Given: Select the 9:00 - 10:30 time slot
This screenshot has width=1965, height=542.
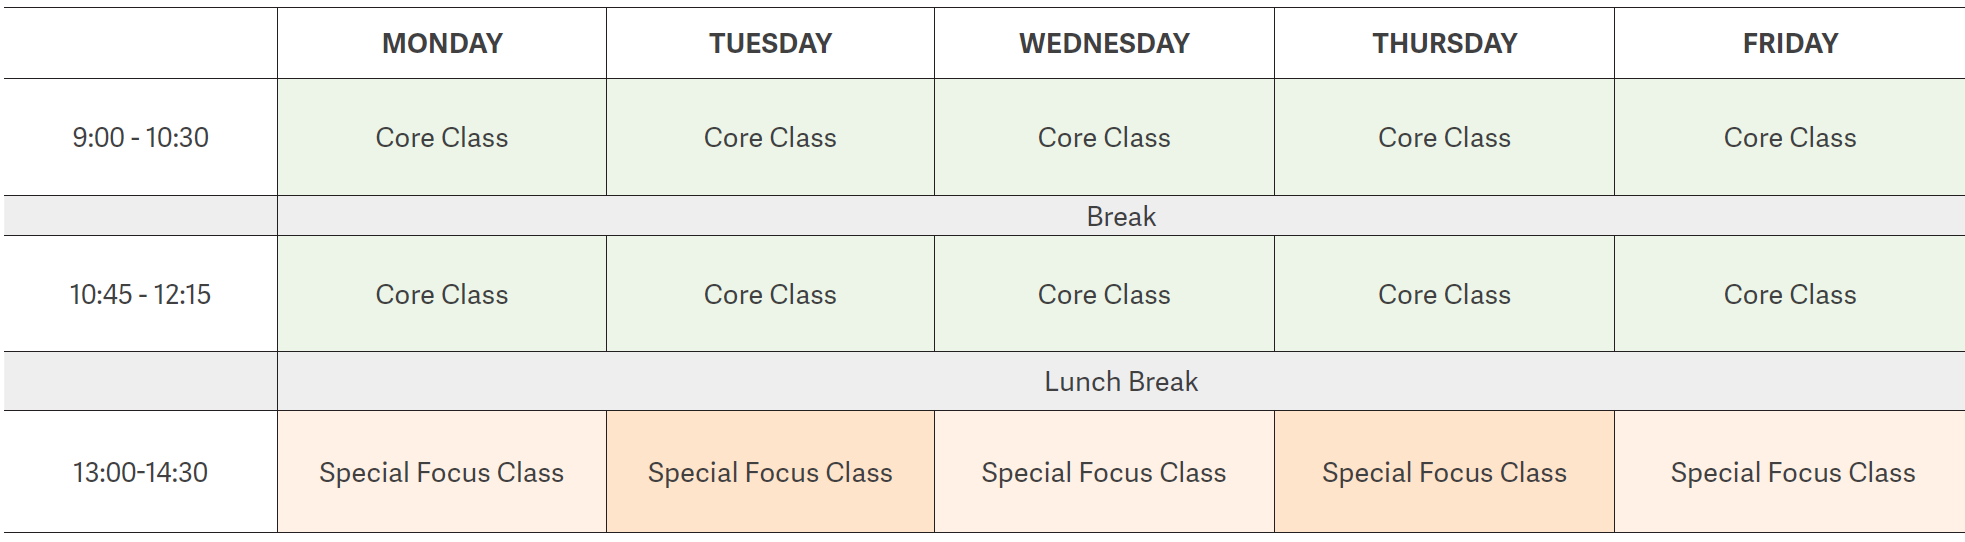Looking at the screenshot, I should click(x=140, y=137).
